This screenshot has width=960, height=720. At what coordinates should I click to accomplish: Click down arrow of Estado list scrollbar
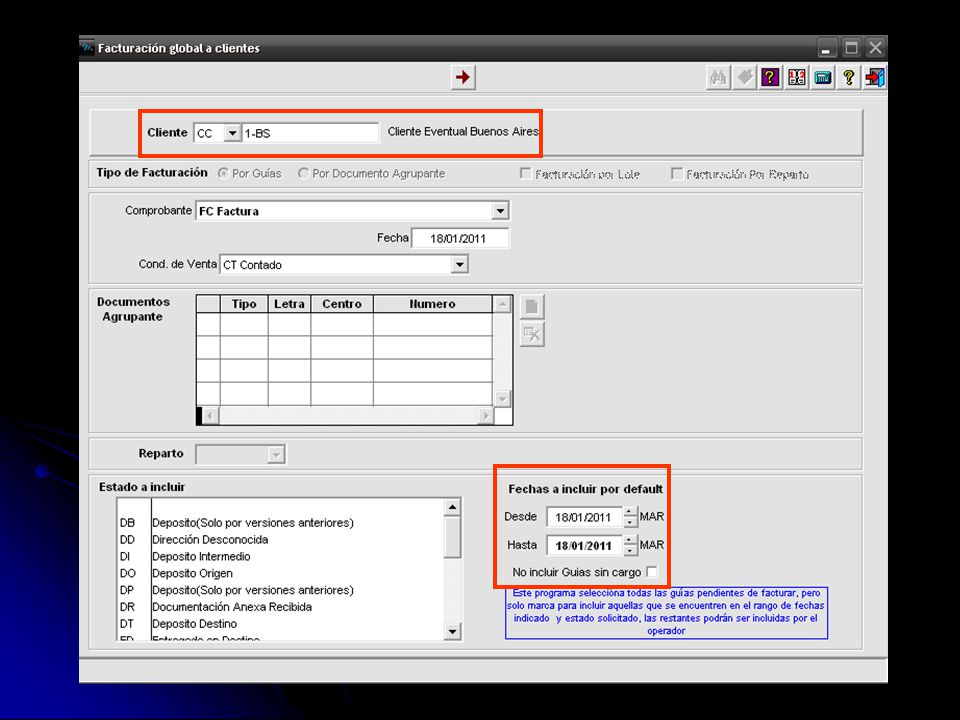click(x=452, y=631)
